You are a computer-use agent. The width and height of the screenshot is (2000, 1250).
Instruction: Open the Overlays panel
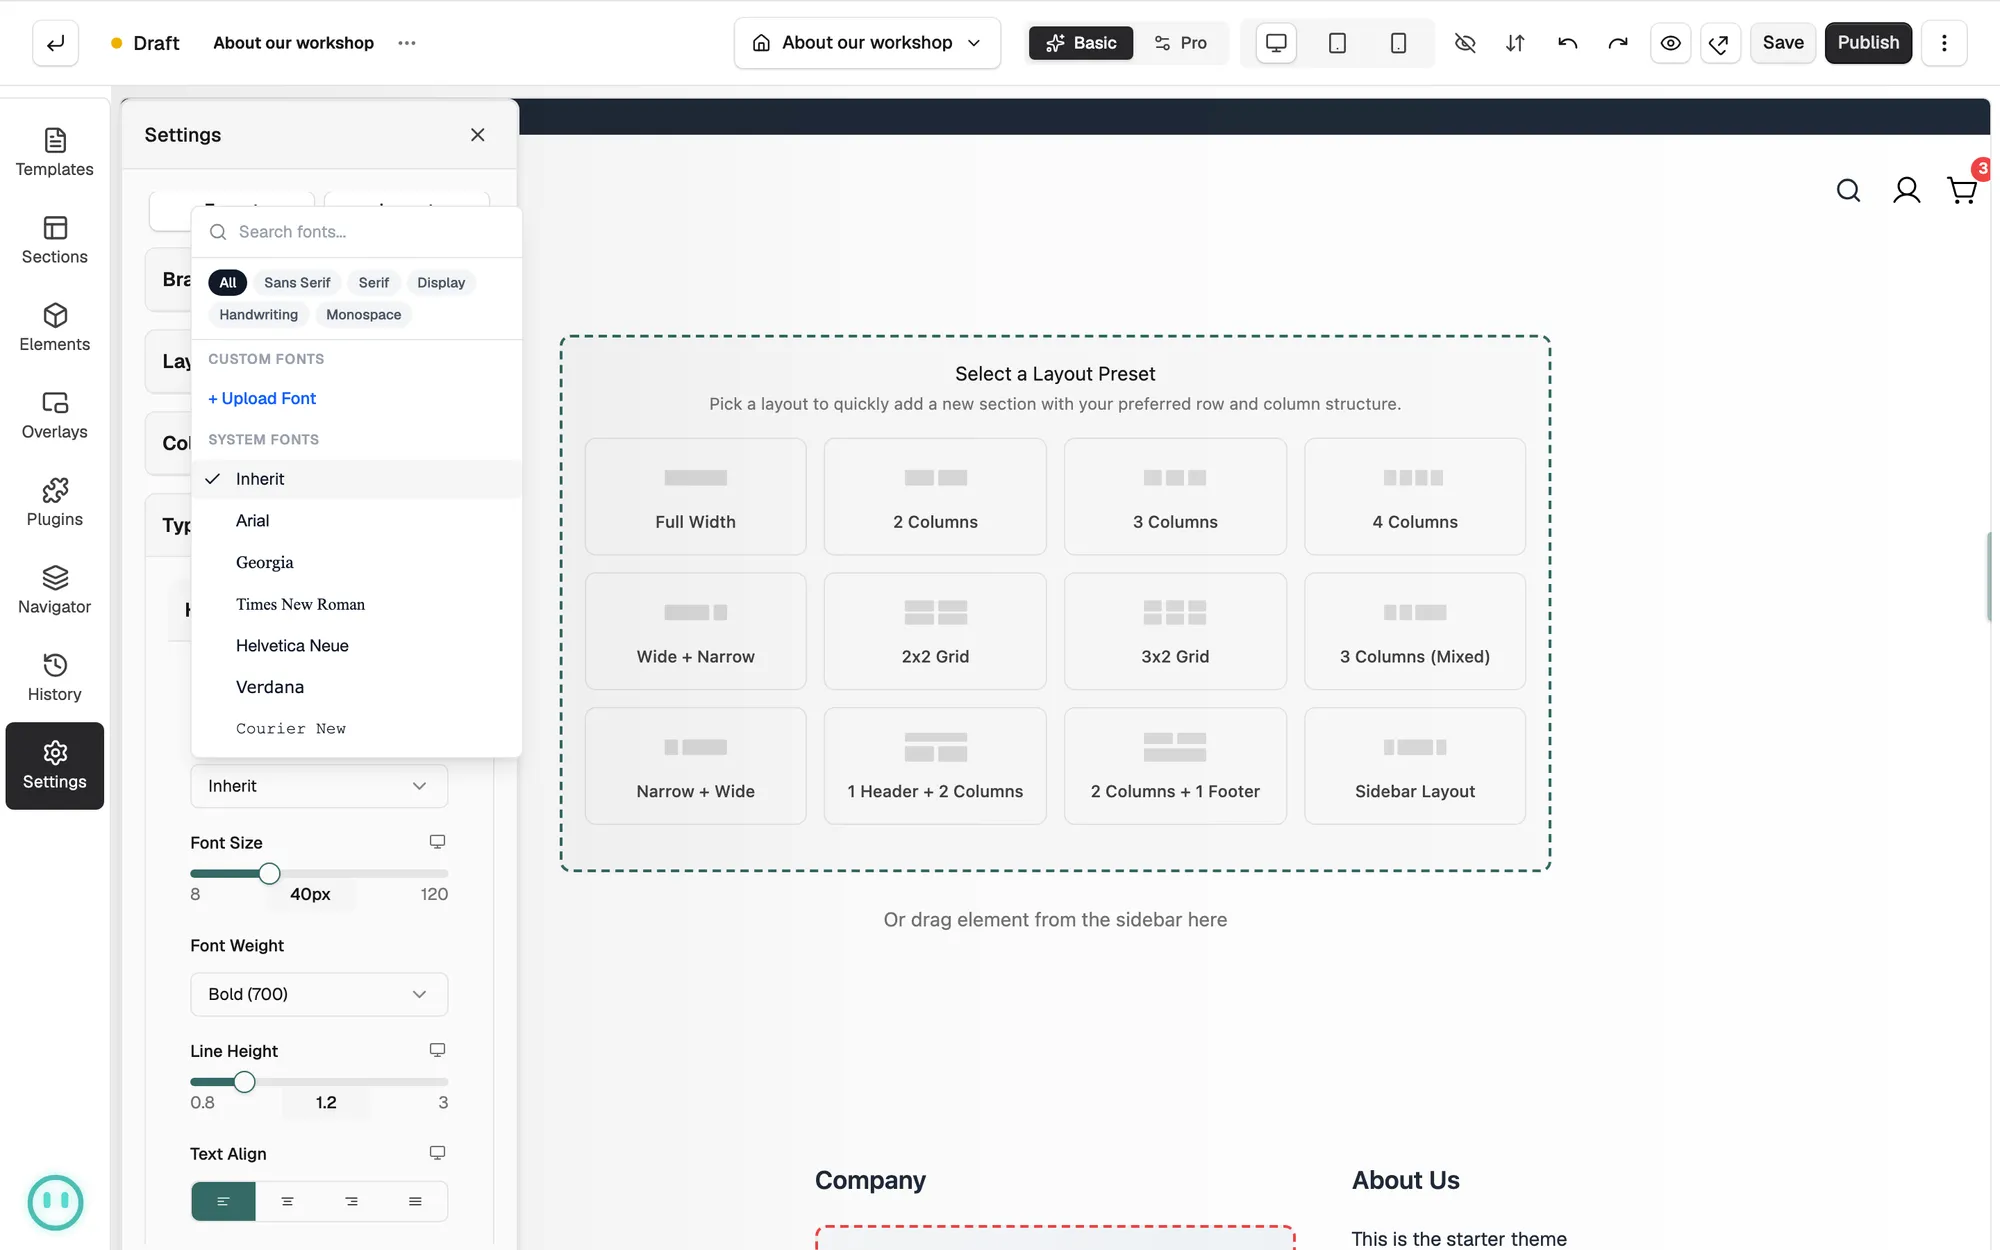click(x=54, y=415)
